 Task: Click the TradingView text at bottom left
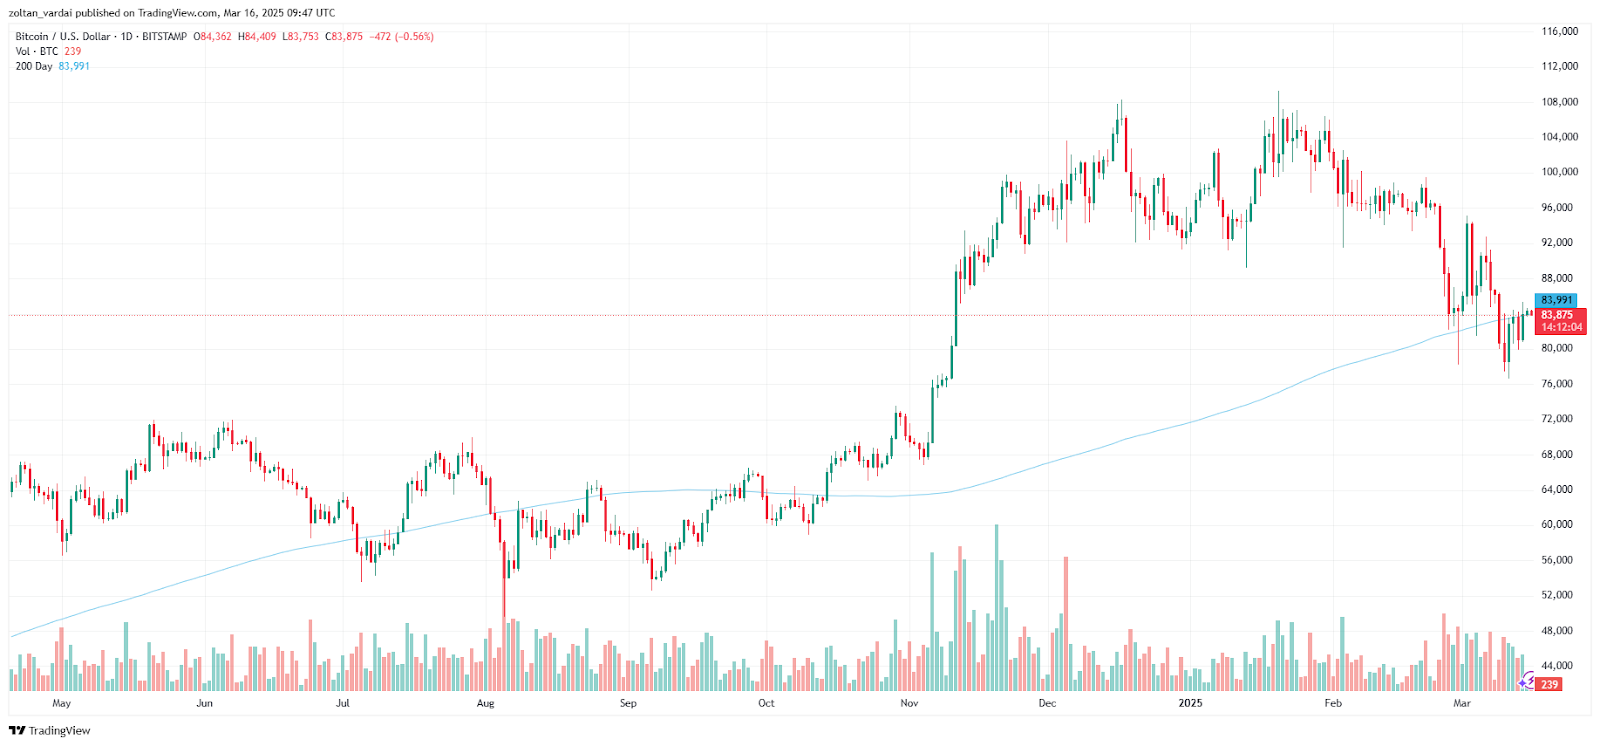(x=60, y=731)
